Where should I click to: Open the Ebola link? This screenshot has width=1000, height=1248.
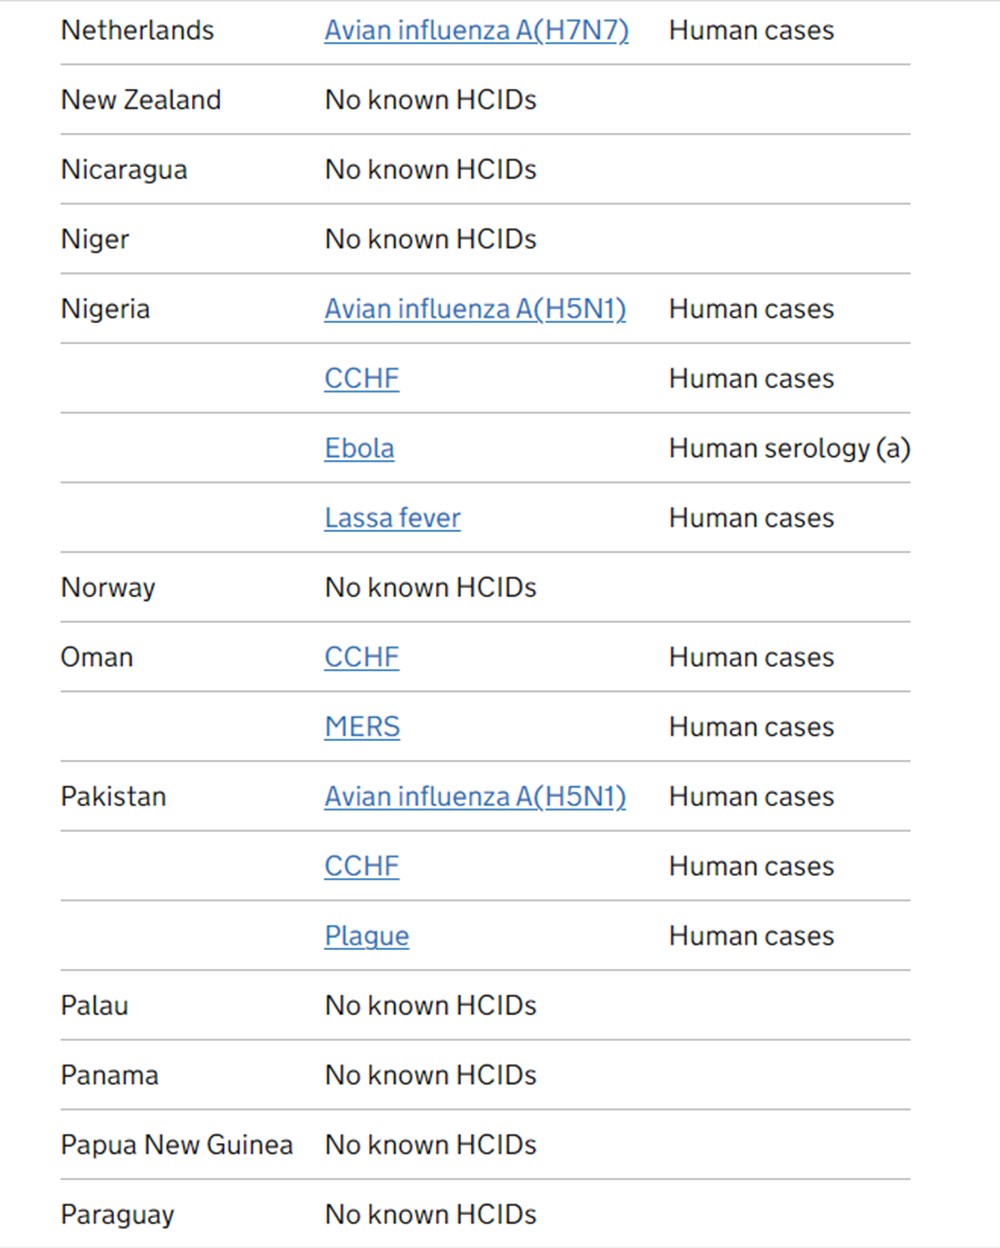pos(359,449)
